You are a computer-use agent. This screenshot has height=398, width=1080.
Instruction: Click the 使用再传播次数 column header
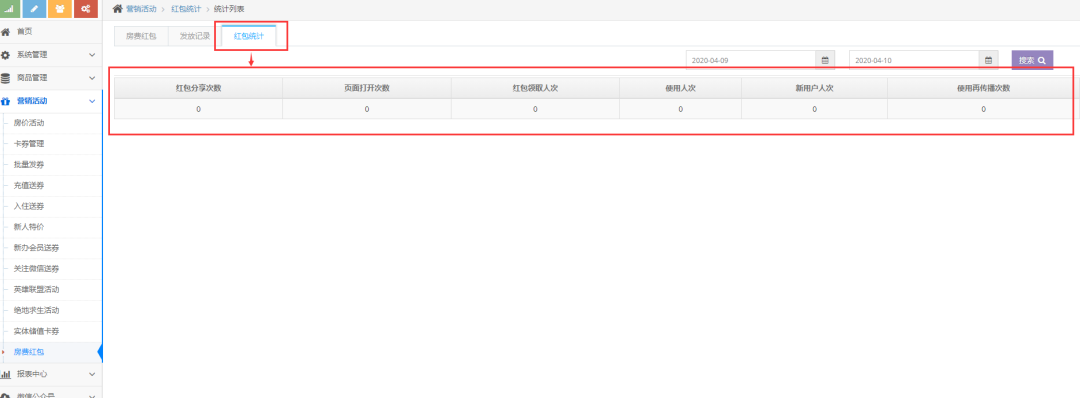(983, 88)
